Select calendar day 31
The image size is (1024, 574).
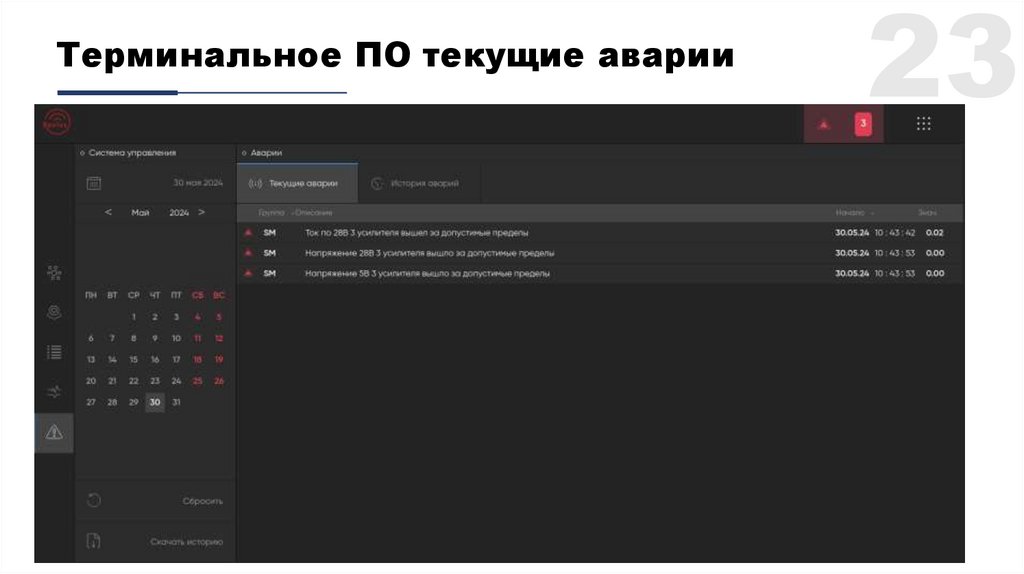[176, 402]
